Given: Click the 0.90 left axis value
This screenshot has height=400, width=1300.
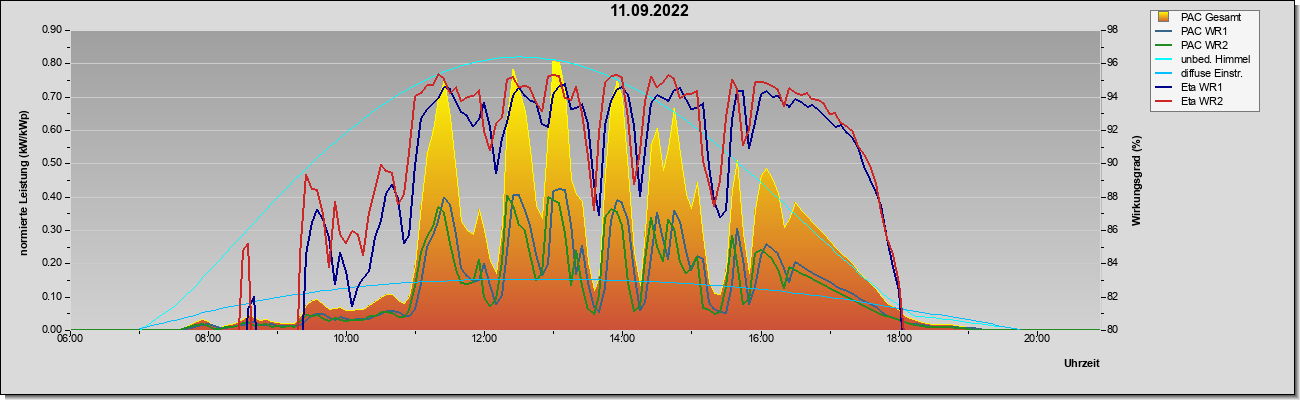Looking at the screenshot, I should (x=52, y=30).
